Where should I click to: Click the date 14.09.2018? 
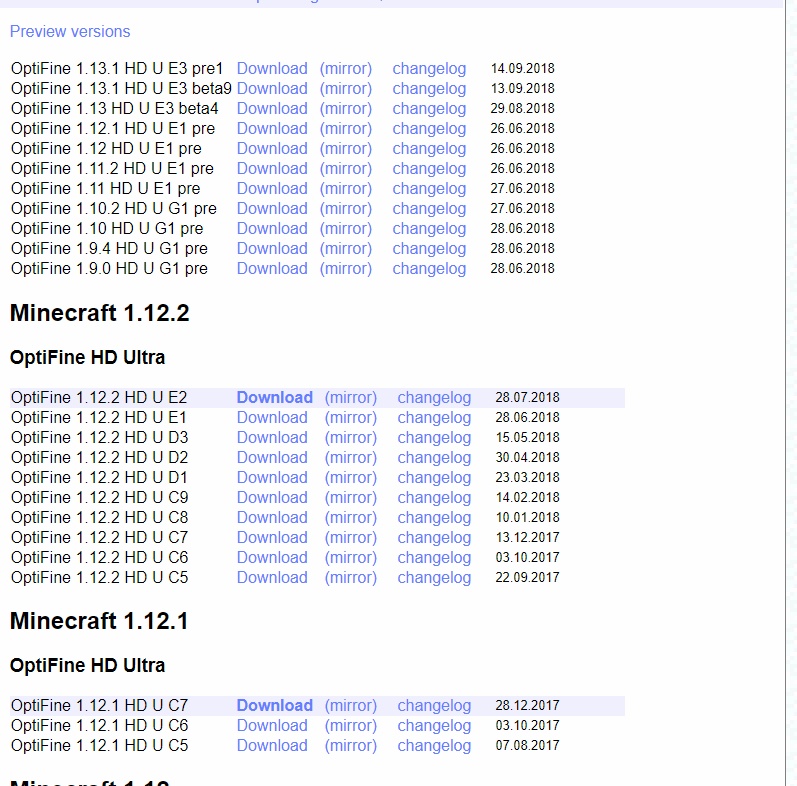pyautogui.click(x=523, y=68)
